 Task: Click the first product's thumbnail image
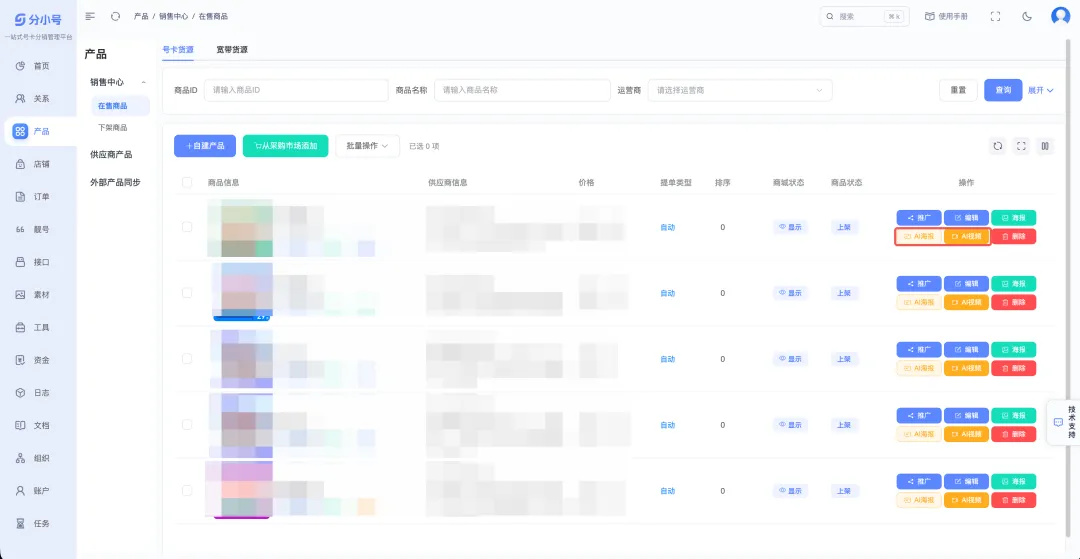(240, 228)
